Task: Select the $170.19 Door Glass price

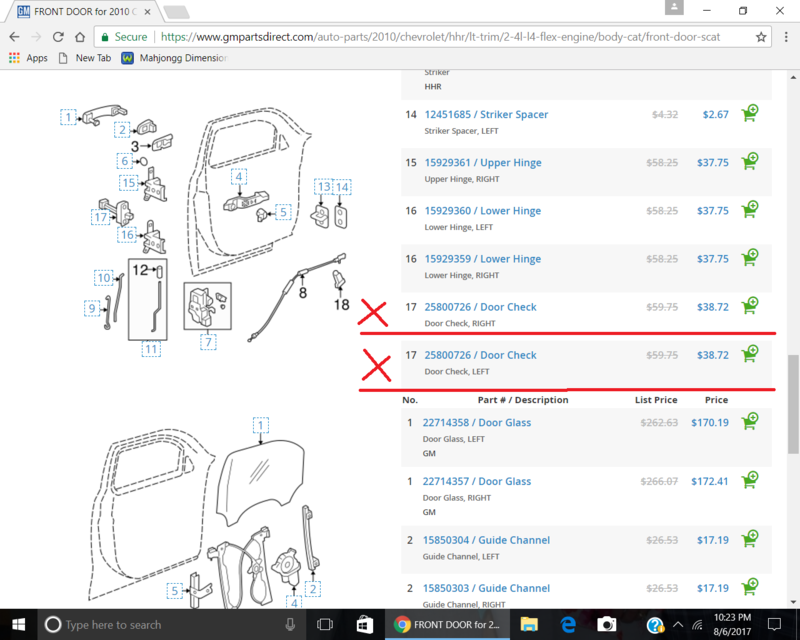Action: pos(710,423)
